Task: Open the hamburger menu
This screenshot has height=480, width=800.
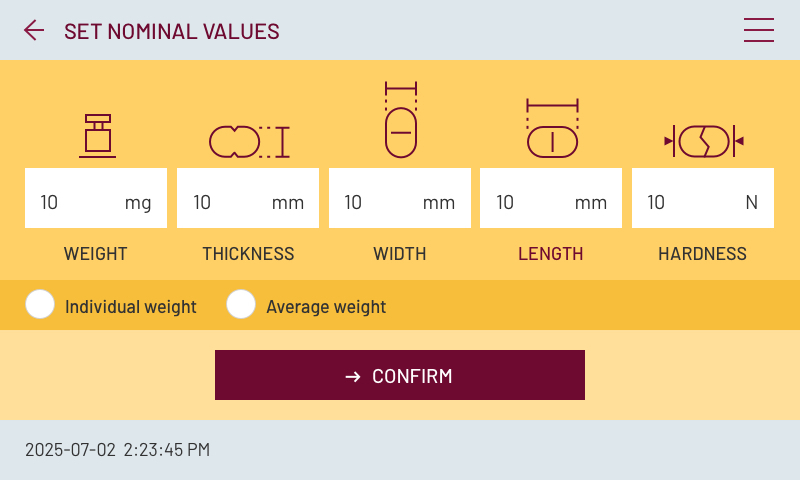Action: click(759, 31)
